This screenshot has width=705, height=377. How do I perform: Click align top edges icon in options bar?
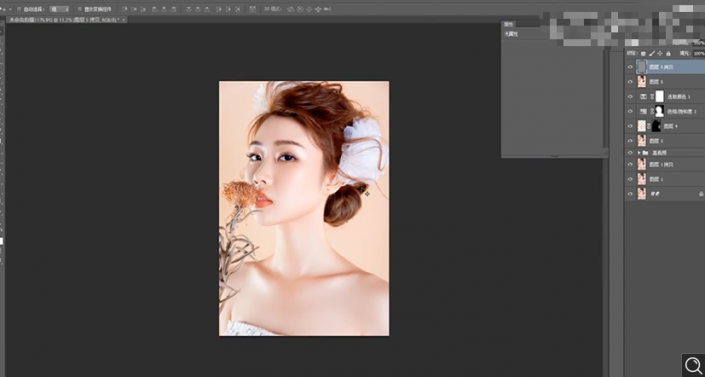(x=125, y=9)
